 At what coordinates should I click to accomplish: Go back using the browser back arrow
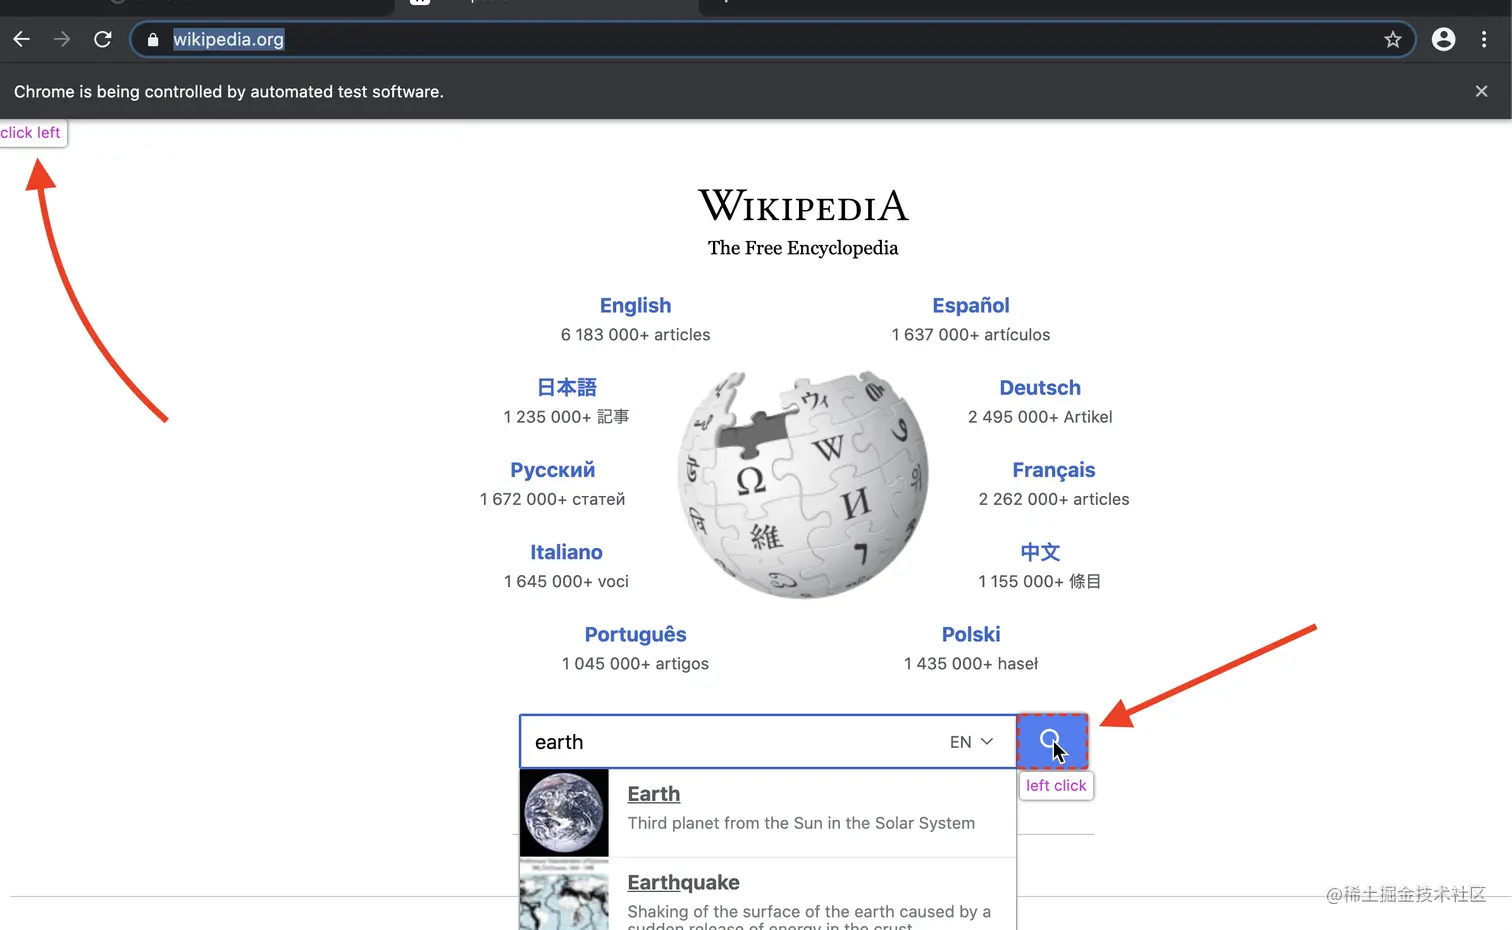21,39
